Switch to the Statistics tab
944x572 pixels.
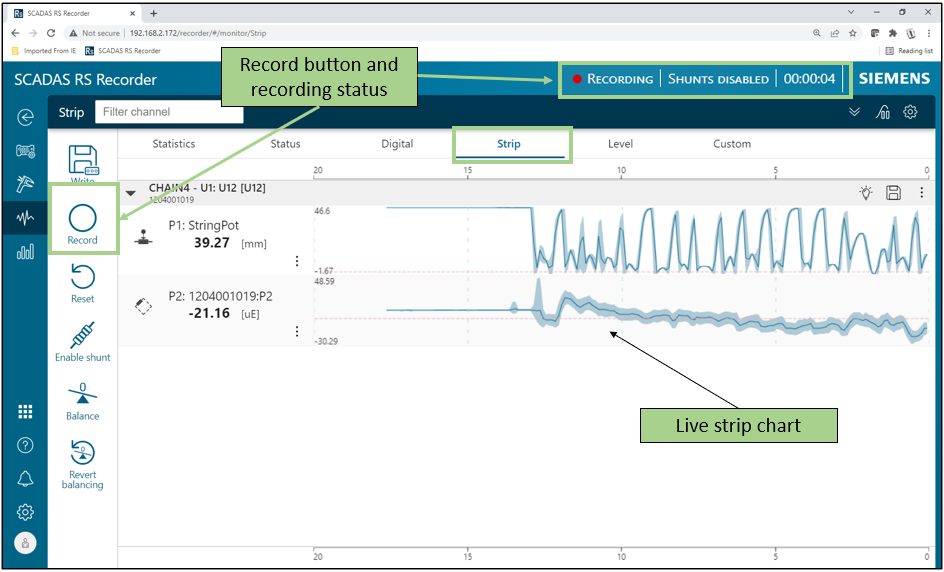click(174, 144)
